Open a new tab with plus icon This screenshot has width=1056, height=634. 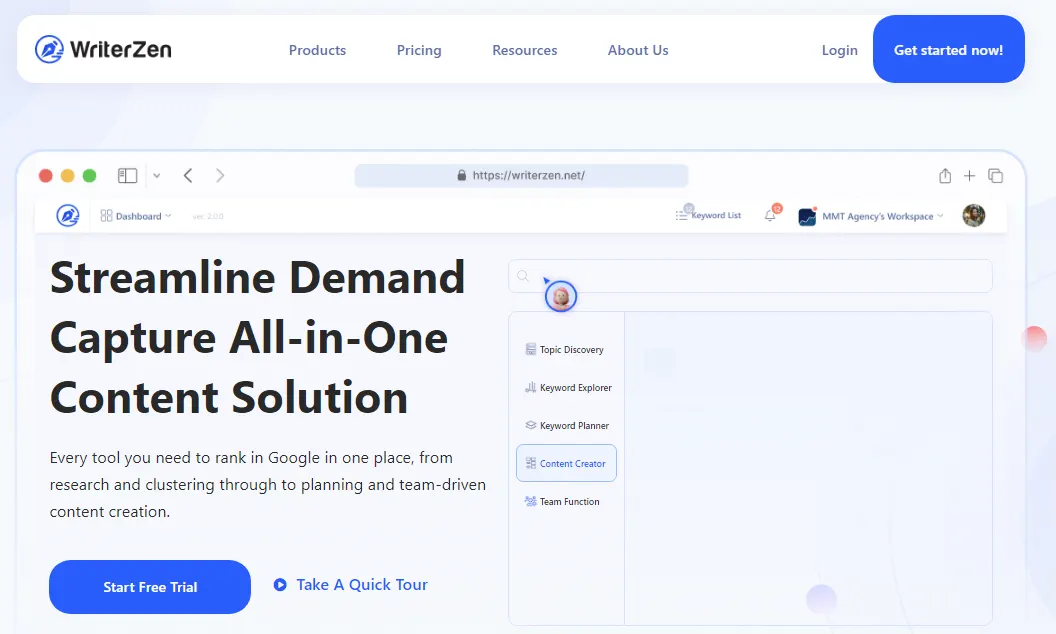click(969, 176)
